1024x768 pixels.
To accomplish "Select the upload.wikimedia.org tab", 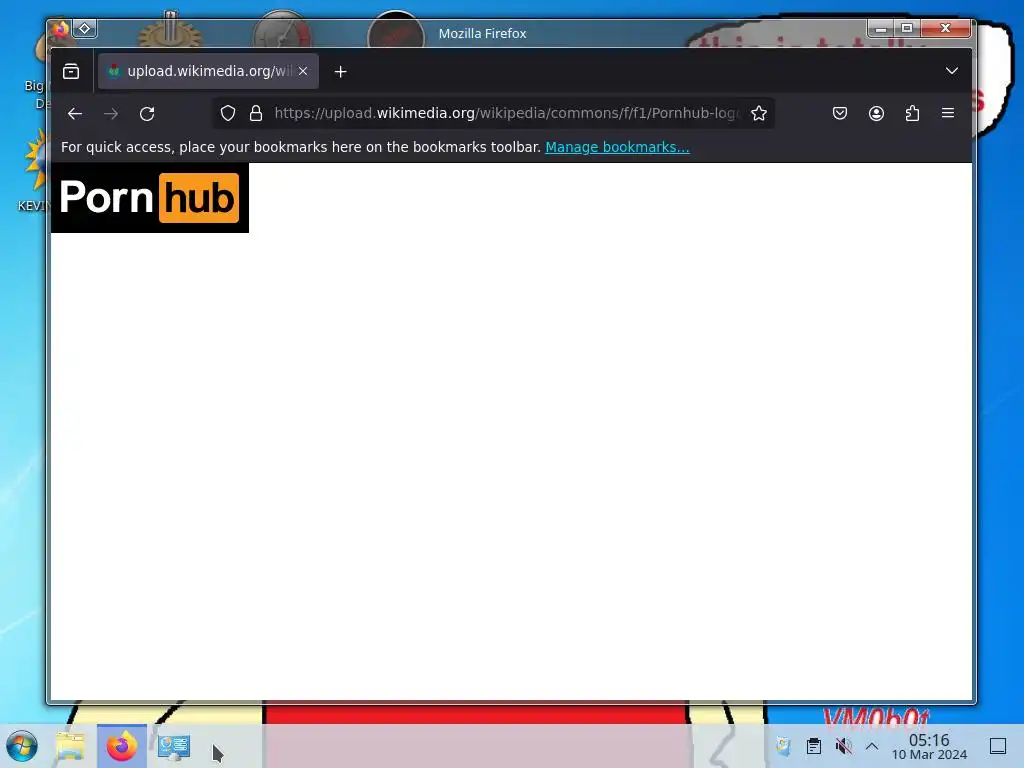I will click(208, 71).
